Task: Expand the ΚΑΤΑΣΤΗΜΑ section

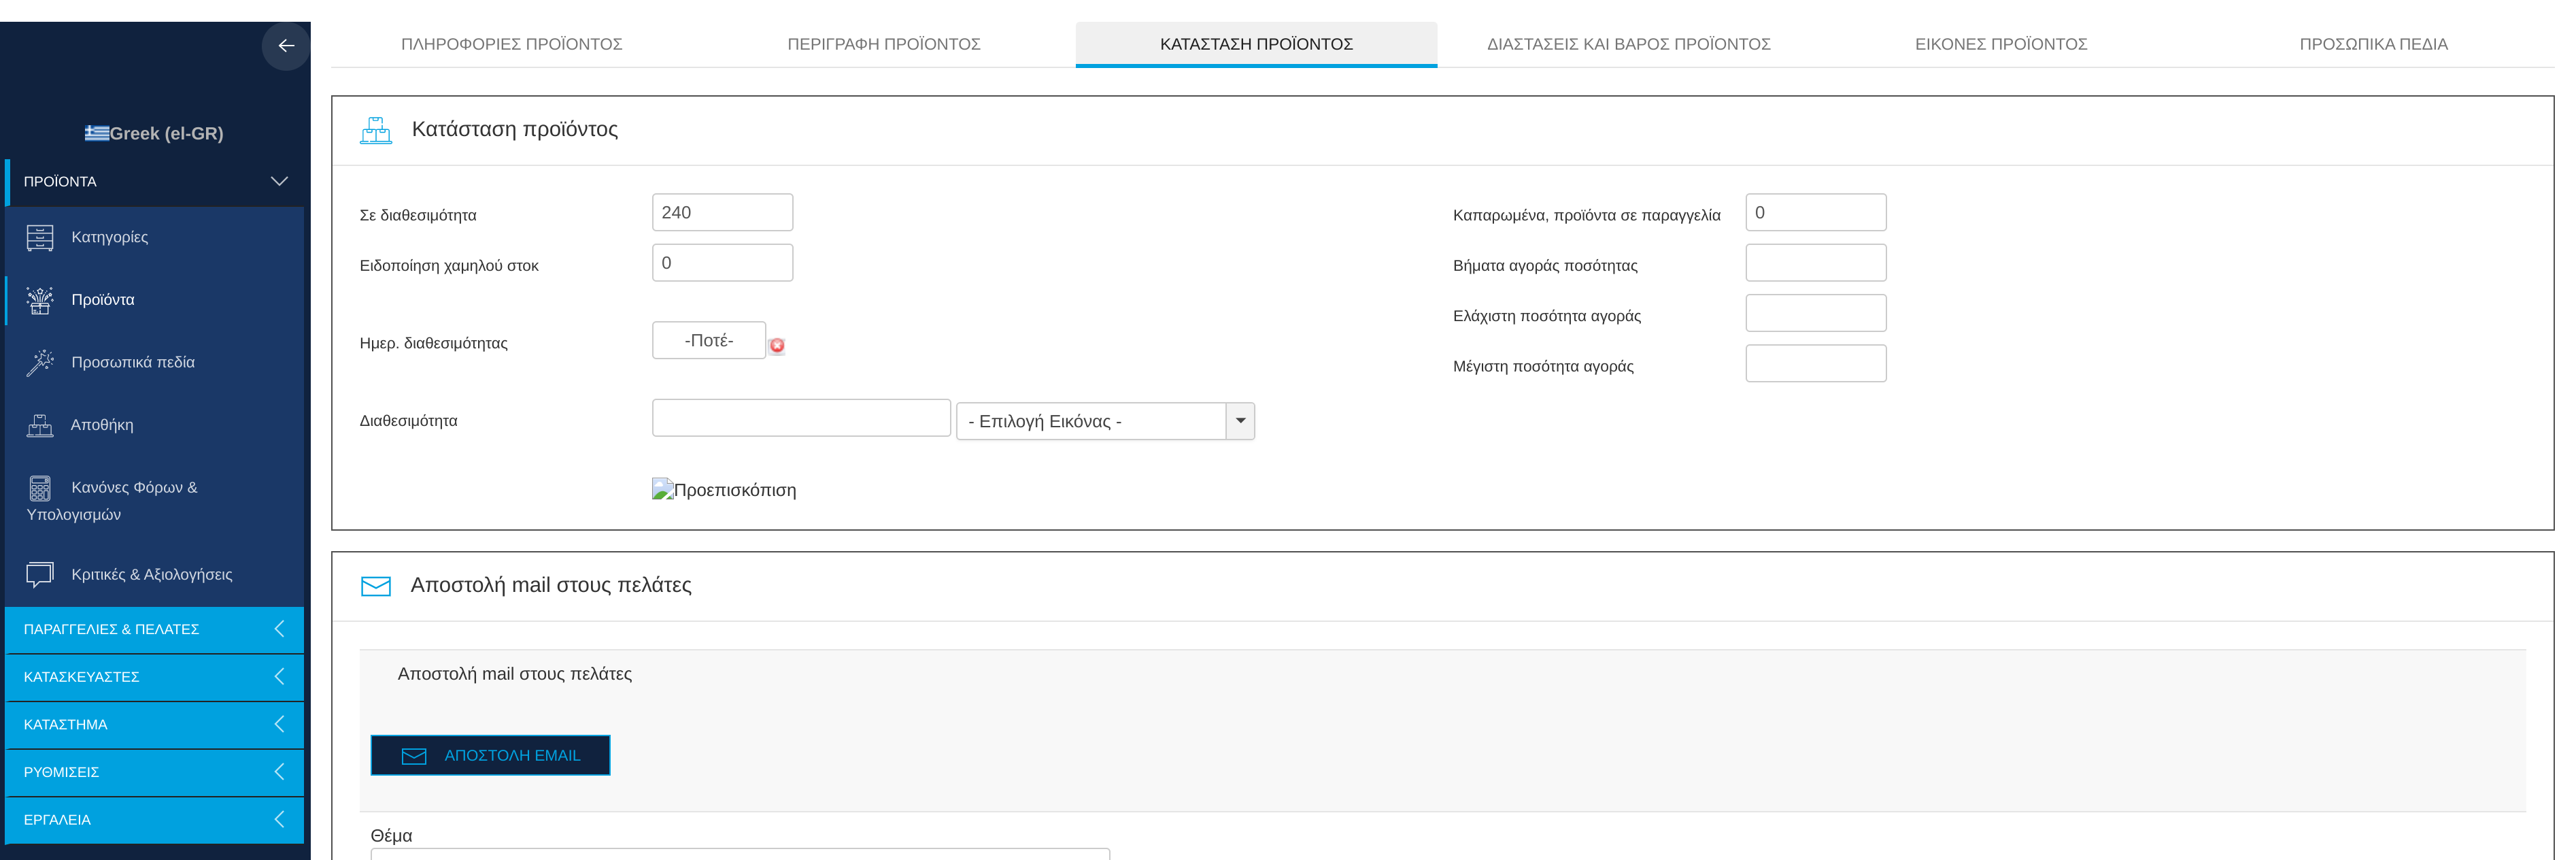Action: coord(154,724)
